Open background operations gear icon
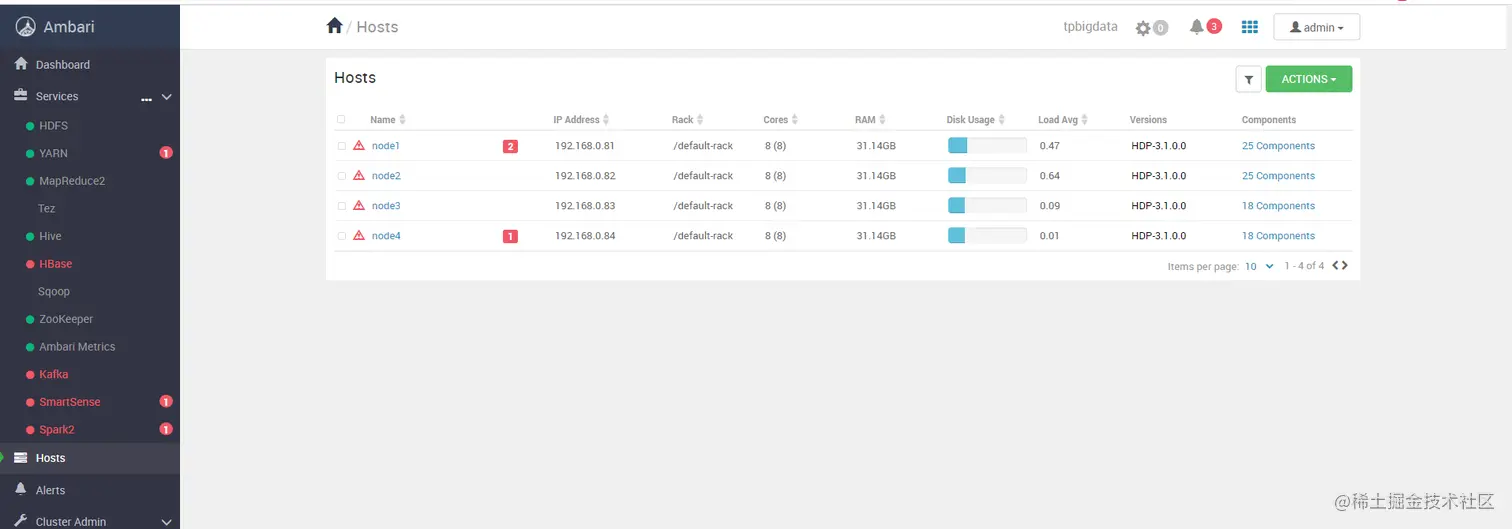 pyautogui.click(x=1143, y=28)
